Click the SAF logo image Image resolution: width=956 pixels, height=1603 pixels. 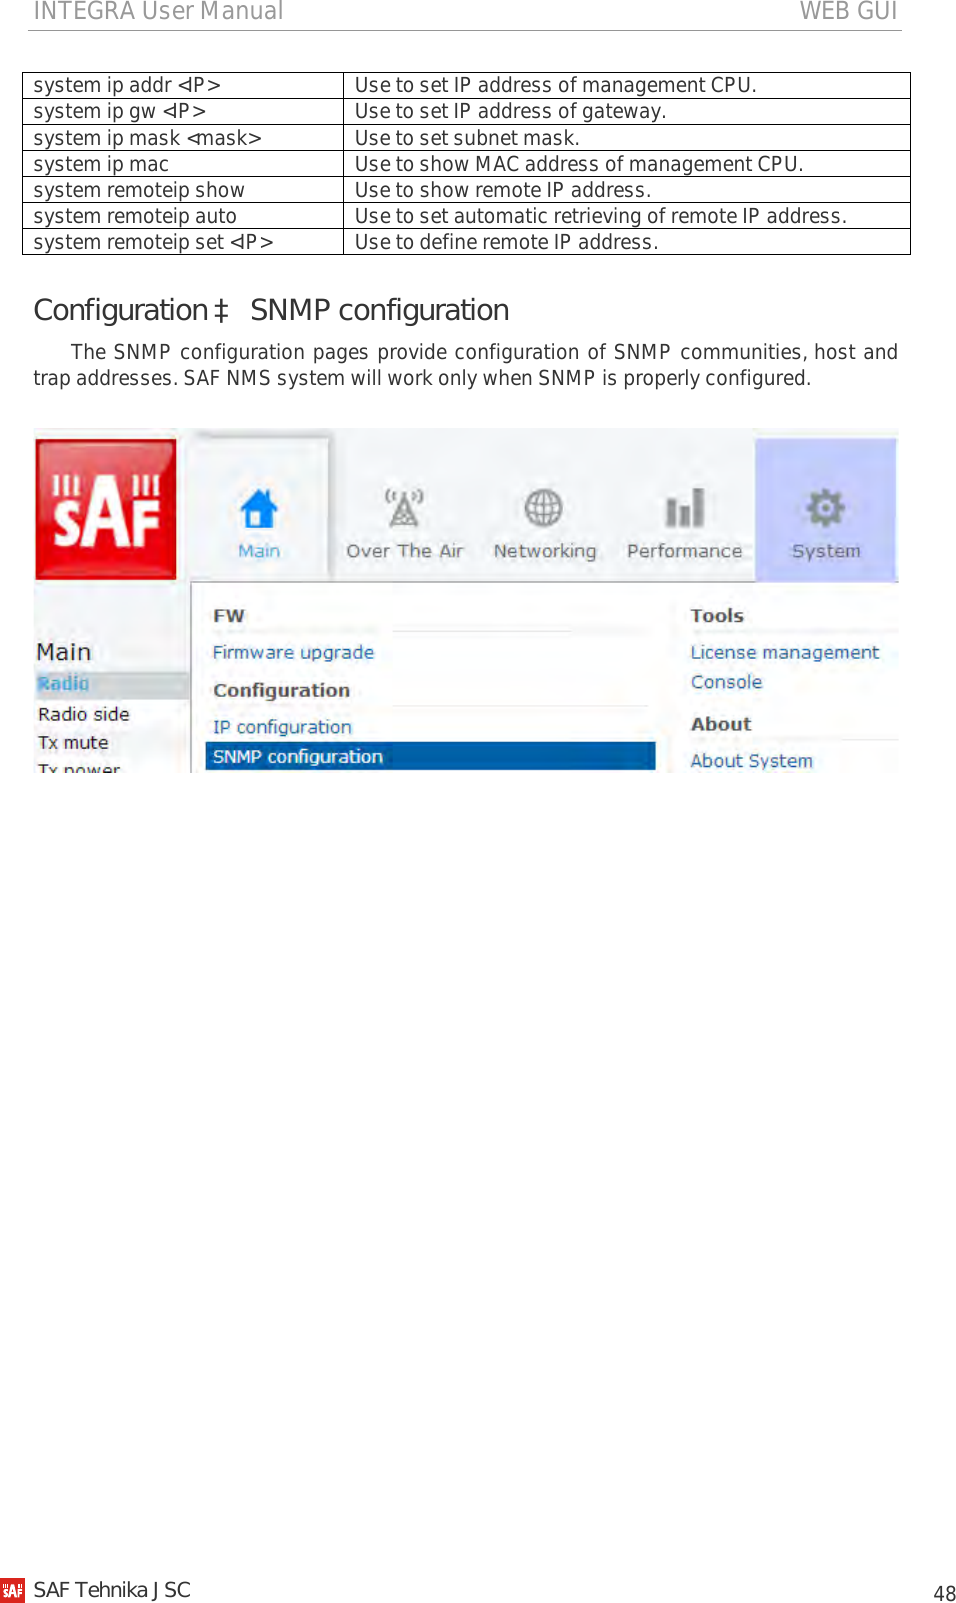pos(106,509)
